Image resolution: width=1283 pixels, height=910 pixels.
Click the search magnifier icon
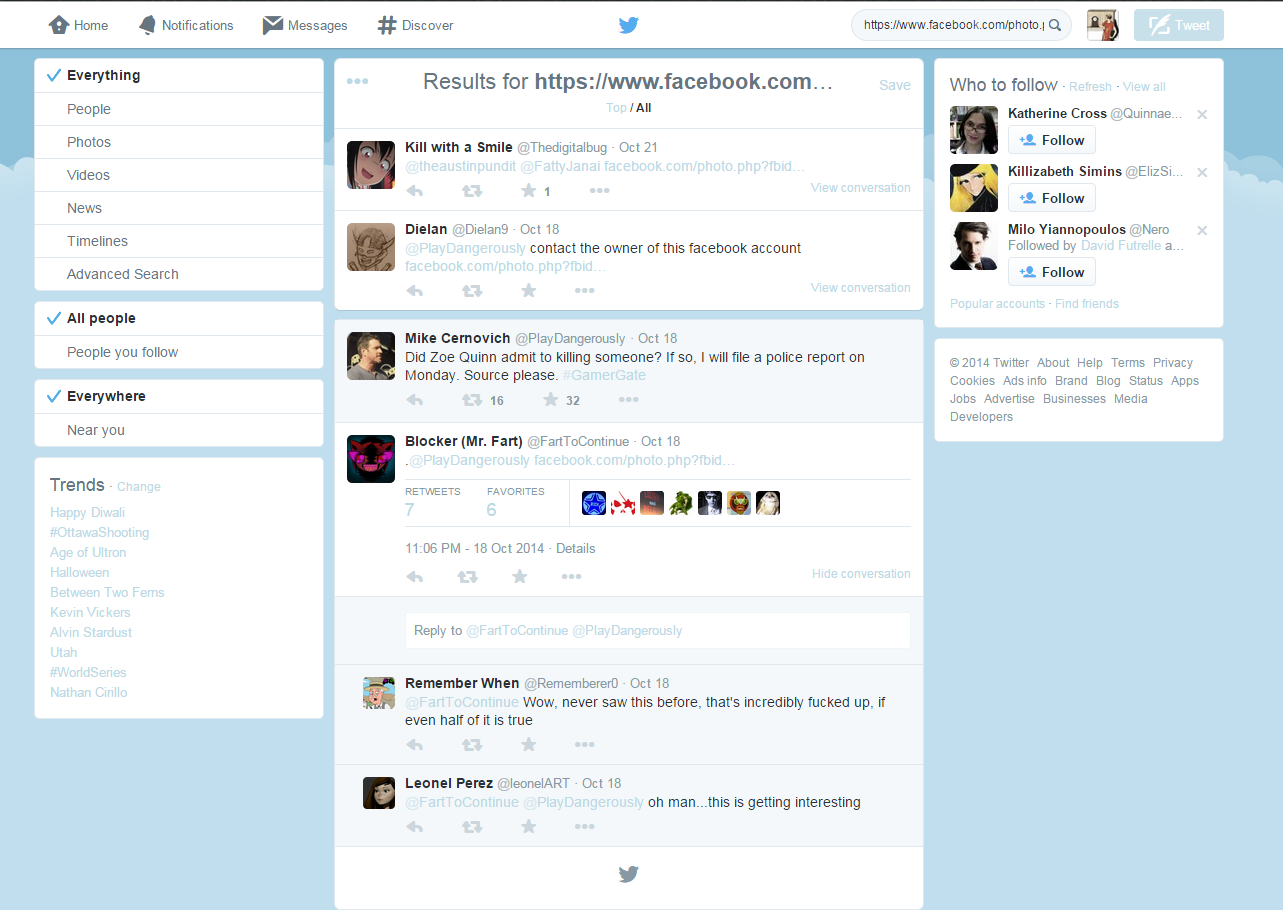(1054, 25)
